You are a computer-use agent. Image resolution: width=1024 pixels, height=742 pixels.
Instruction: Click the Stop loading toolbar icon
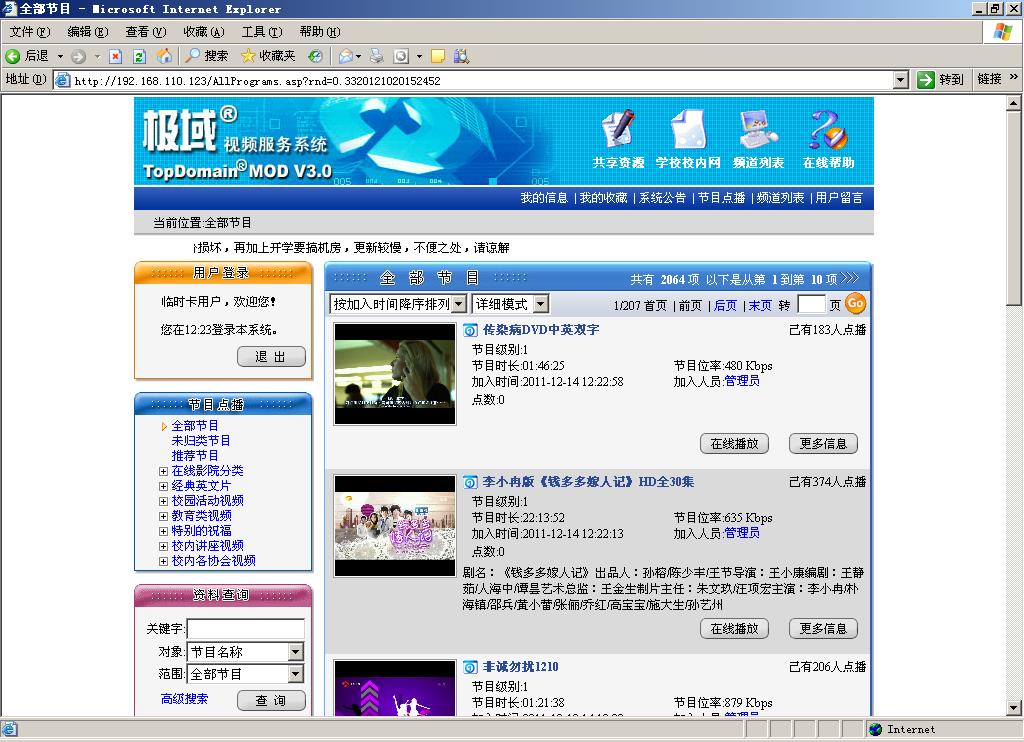116,56
